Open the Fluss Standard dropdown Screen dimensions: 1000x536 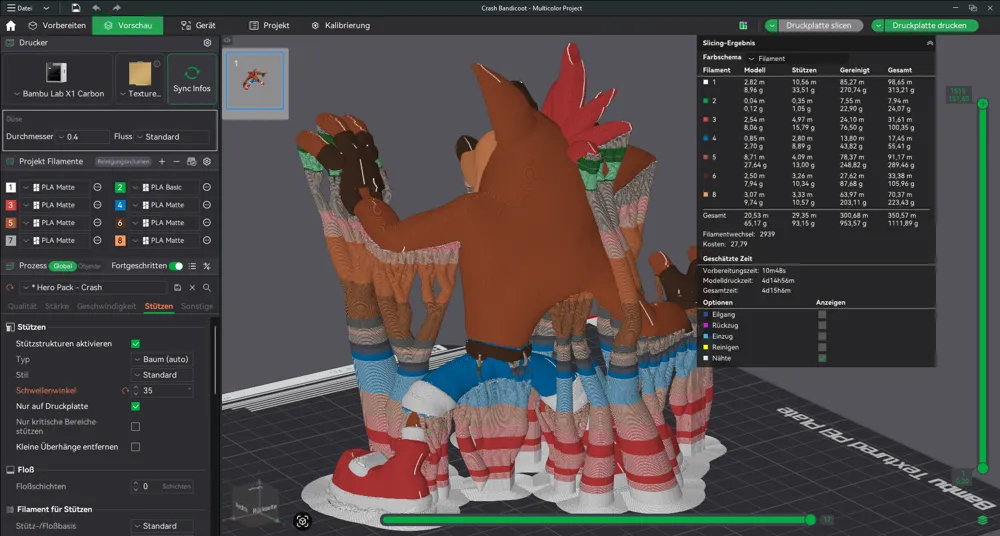tap(172, 137)
